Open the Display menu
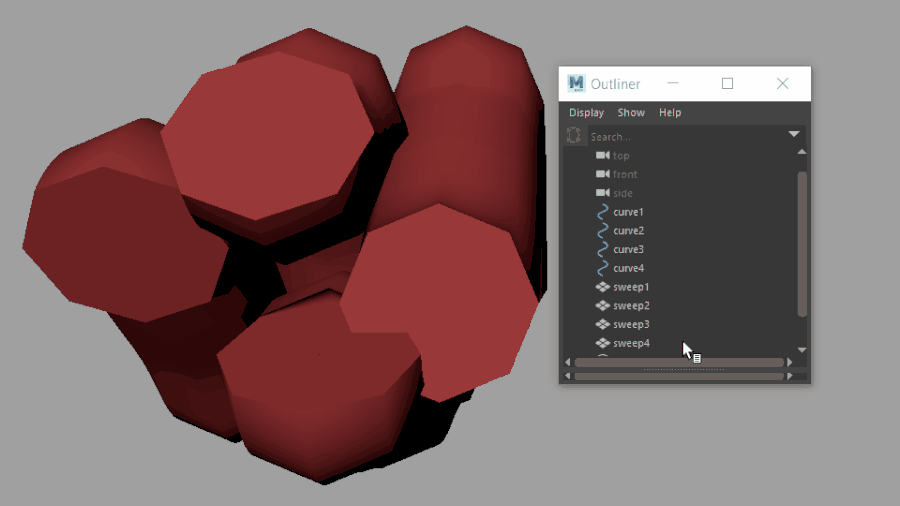This screenshot has width=900, height=506. tap(586, 112)
